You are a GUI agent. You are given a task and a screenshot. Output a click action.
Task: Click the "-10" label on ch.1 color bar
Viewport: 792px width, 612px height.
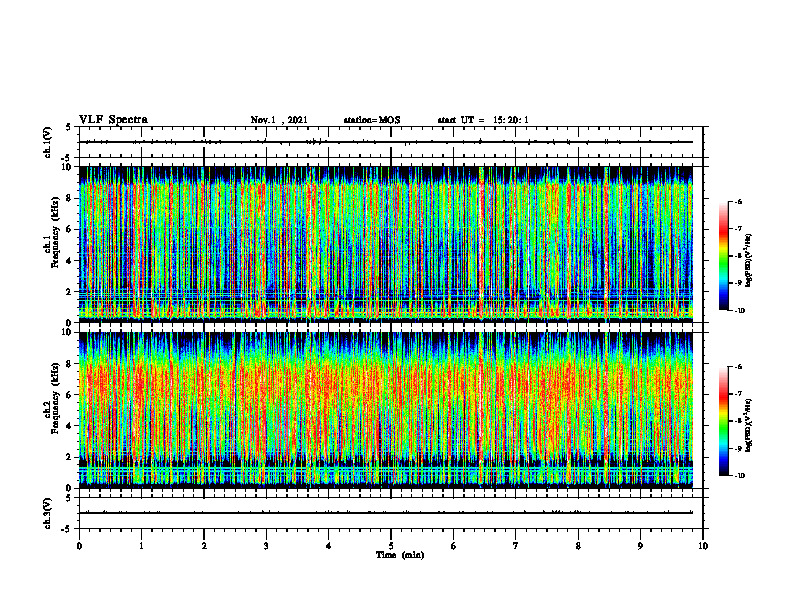point(739,311)
